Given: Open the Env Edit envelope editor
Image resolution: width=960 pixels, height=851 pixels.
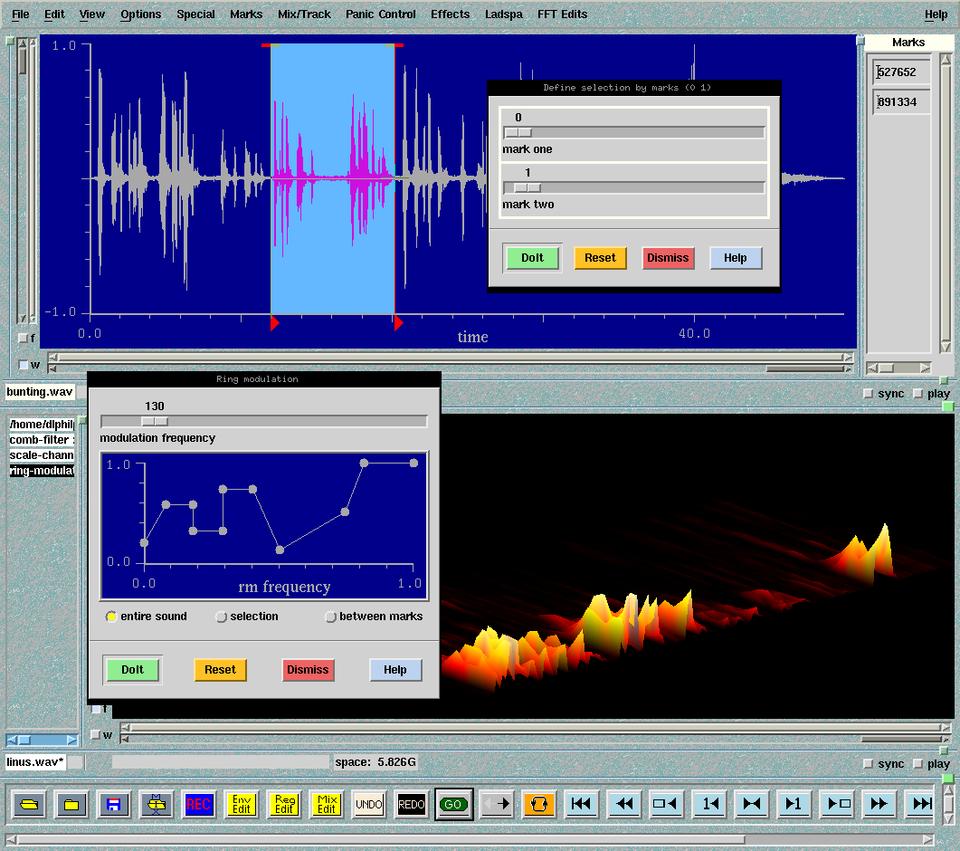Looking at the screenshot, I should (x=241, y=804).
